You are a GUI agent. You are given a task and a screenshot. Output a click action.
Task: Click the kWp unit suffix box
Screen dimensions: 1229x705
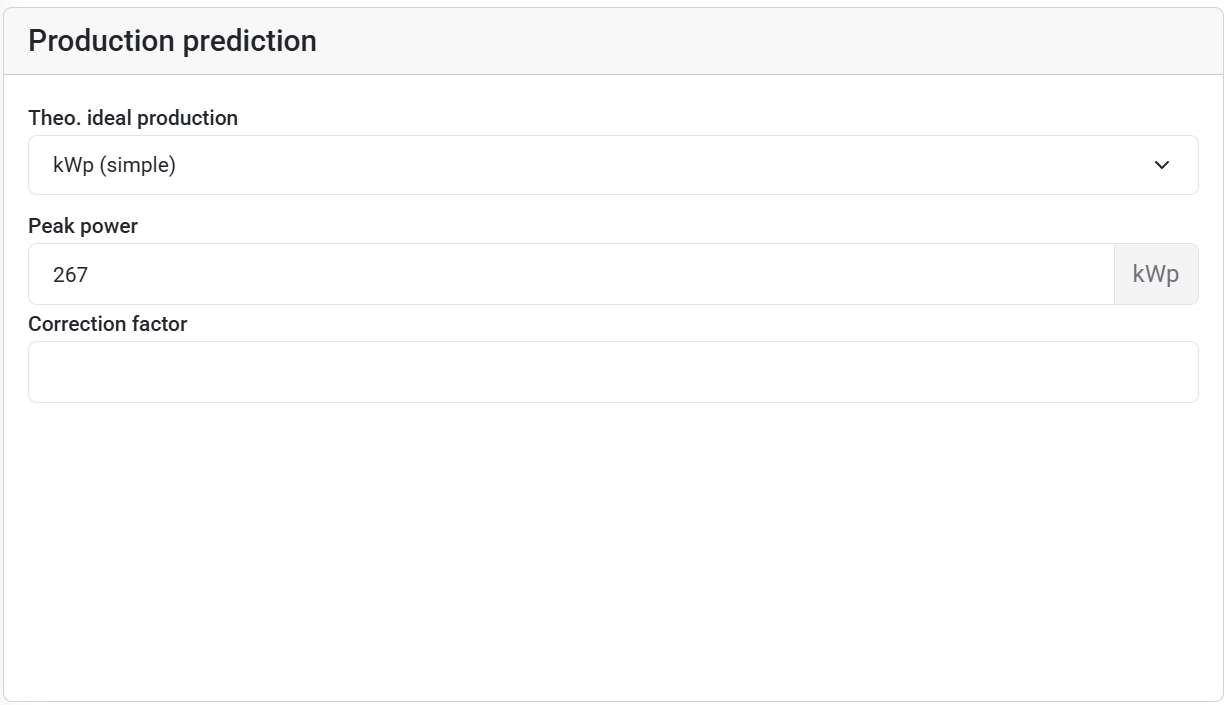tap(1155, 274)
